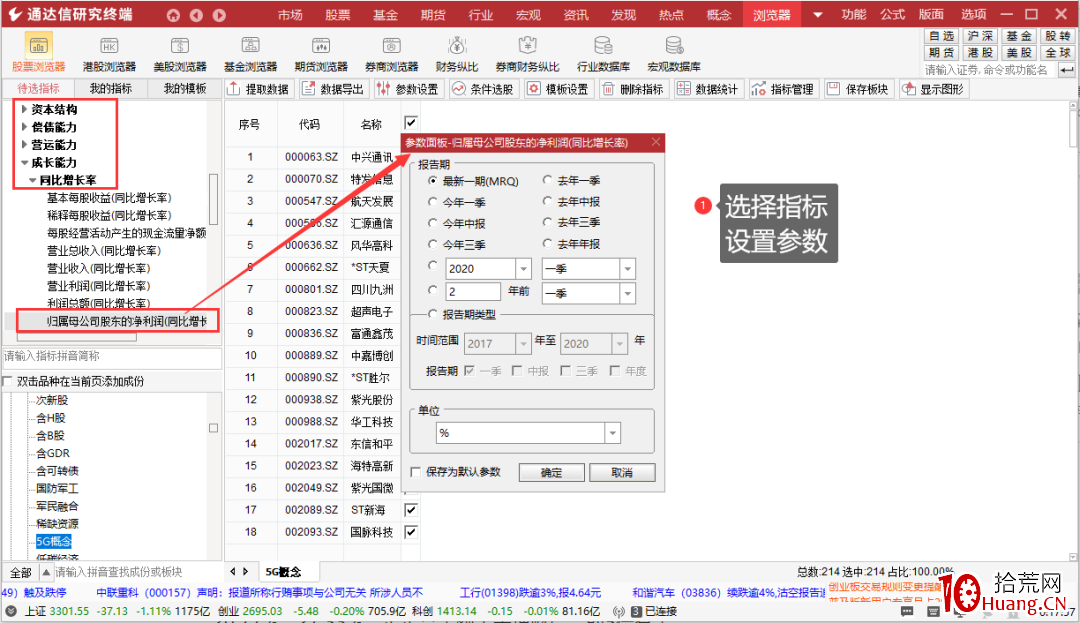Switch to the 待选指标 tab
Image resolution: width=1080 pixels, height=623 pixels.
39,89
